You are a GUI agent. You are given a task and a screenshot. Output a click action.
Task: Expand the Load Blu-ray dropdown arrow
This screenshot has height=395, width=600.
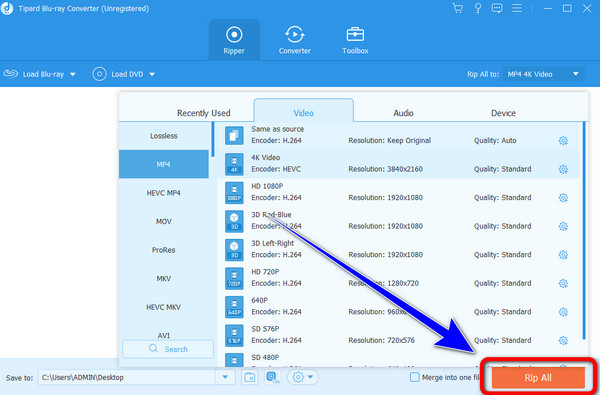coord(73,74)
